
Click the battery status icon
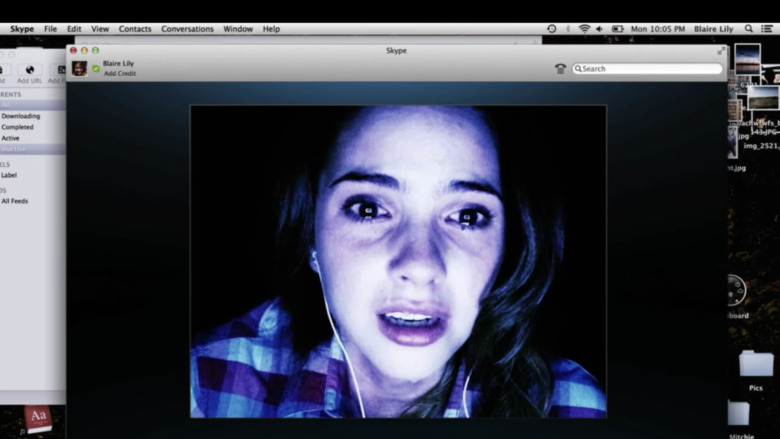pyautogui.click(x=617, y=29)
